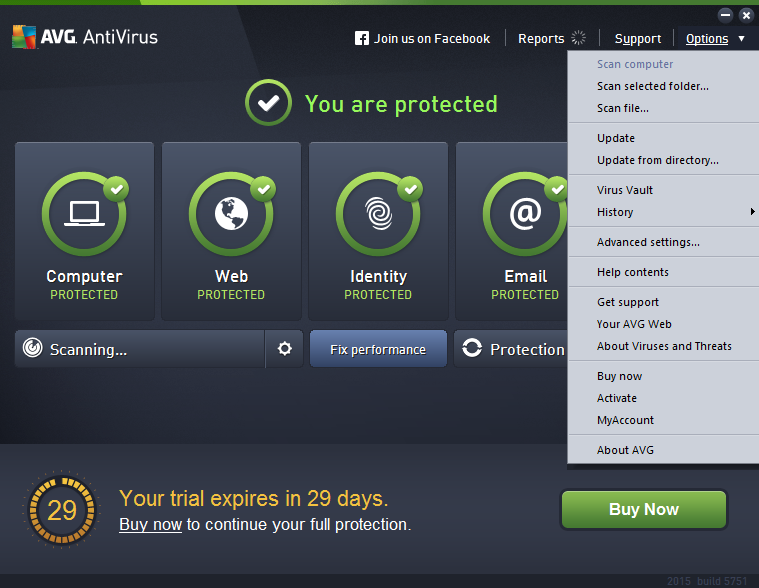Click the AVG AntiVirus logo
The width and height of the screenshot is (759, 588).
point(85,37)
